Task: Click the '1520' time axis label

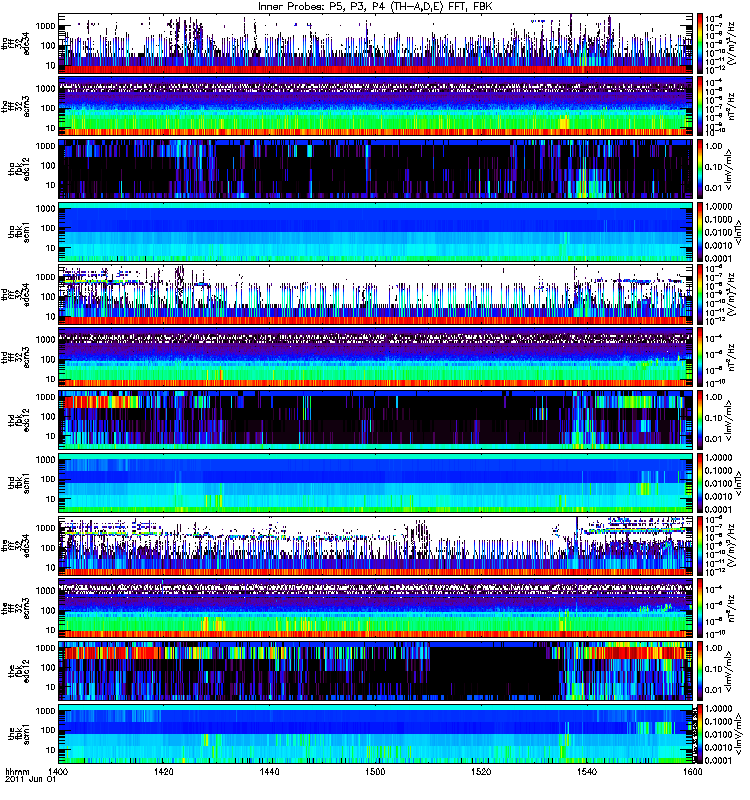Action: 481,772
